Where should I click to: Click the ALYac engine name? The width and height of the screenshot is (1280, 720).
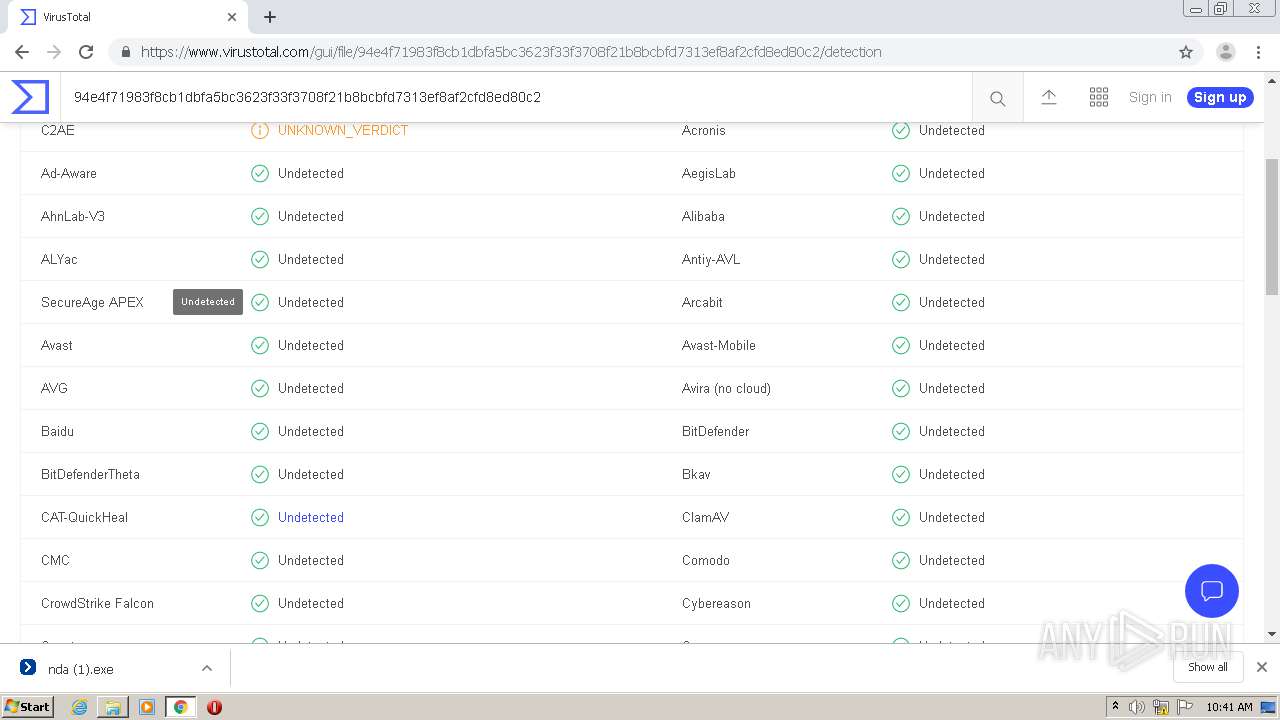pos(59,259)
